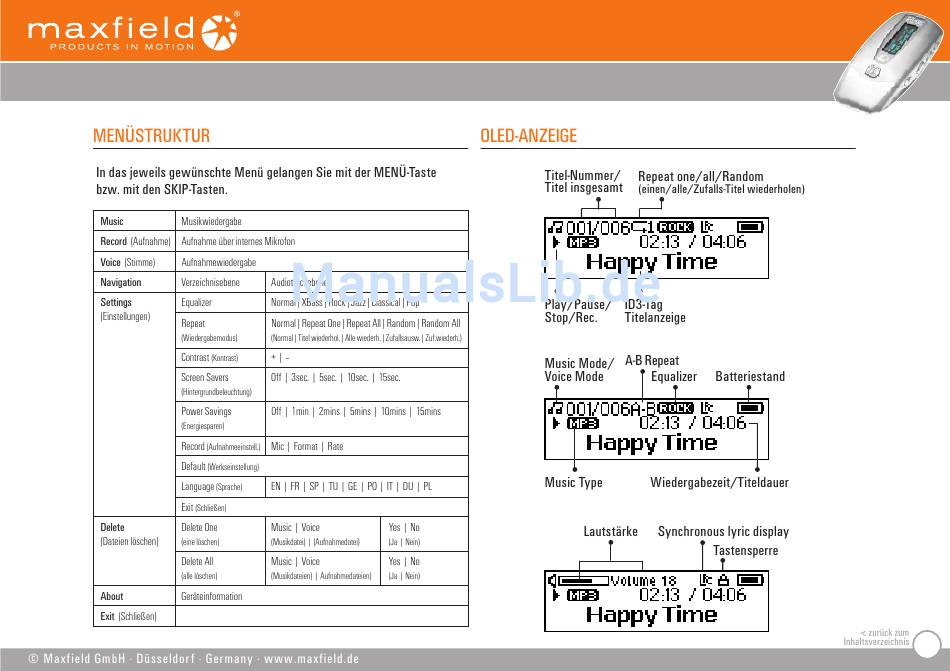Viewport: 950px width, 671px height.
Task: Select 'Off | 3sec. | 5sec. | 10sec. | 15sec.' cell
Action: [367, 385]
